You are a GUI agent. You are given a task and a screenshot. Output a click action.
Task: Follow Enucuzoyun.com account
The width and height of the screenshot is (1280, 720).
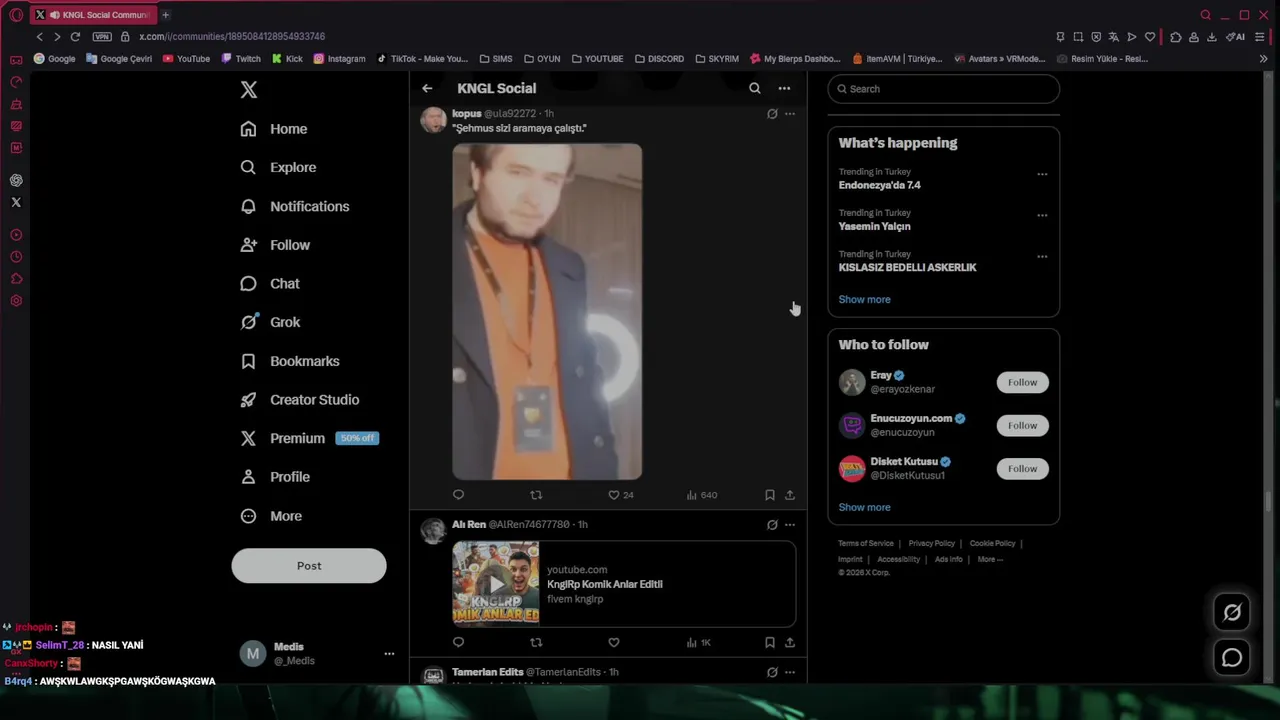tap(1022, 425)
